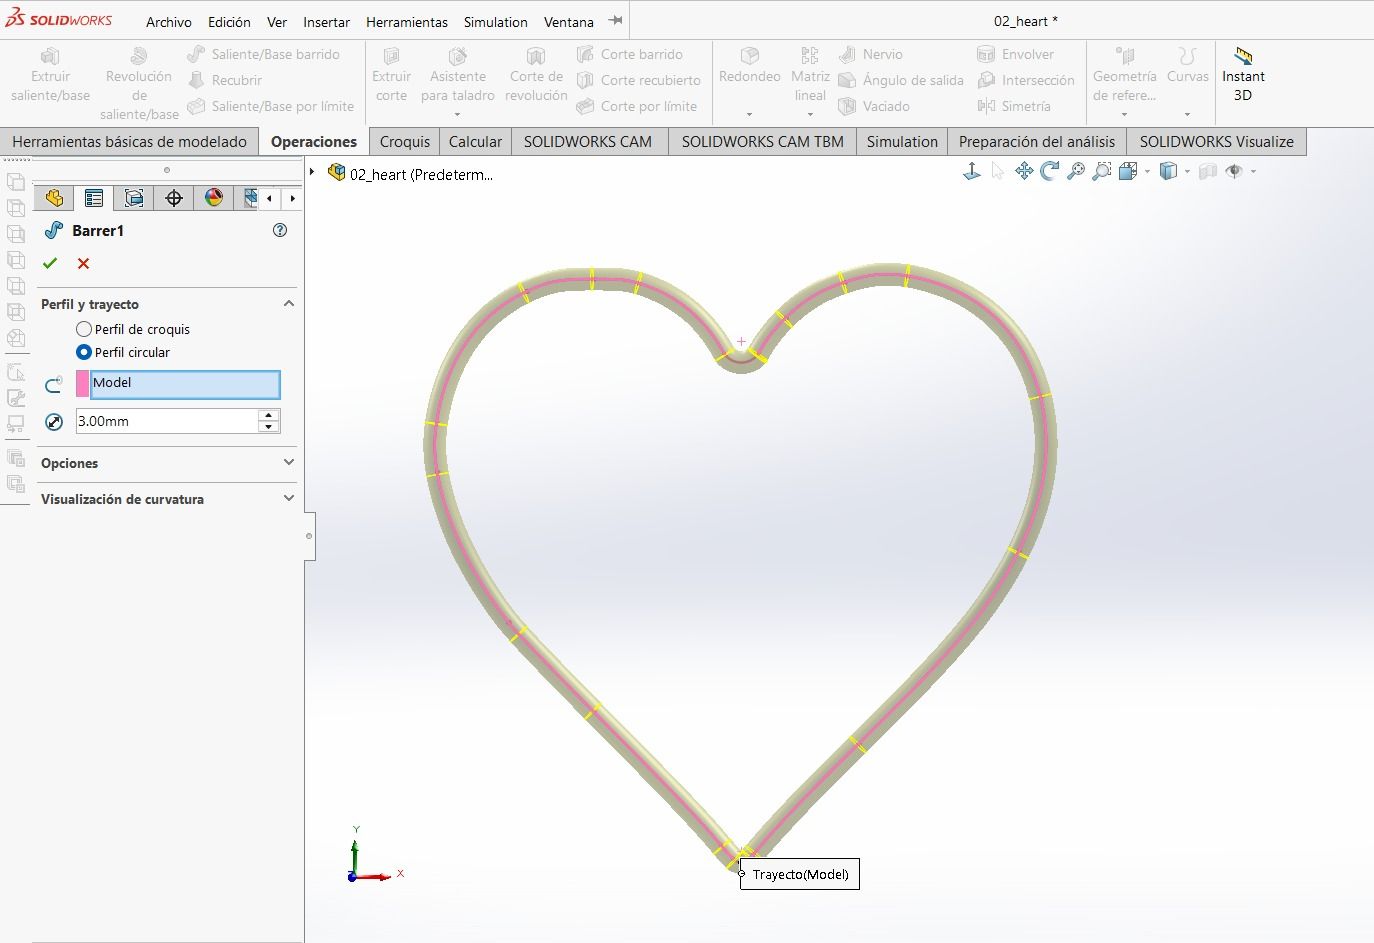
Task: Cancel the Barrer1 sweep with red X
Action: [x=83, y=263]
